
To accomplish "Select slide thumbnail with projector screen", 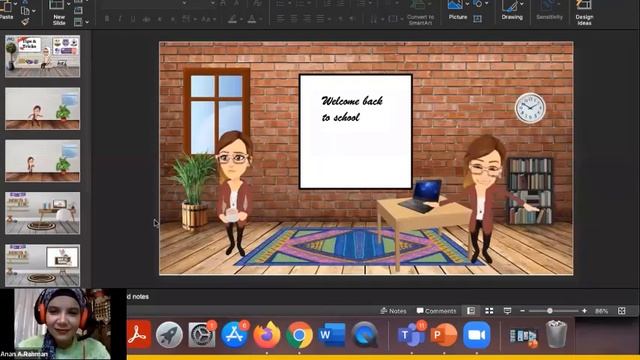I will (42, 265).
